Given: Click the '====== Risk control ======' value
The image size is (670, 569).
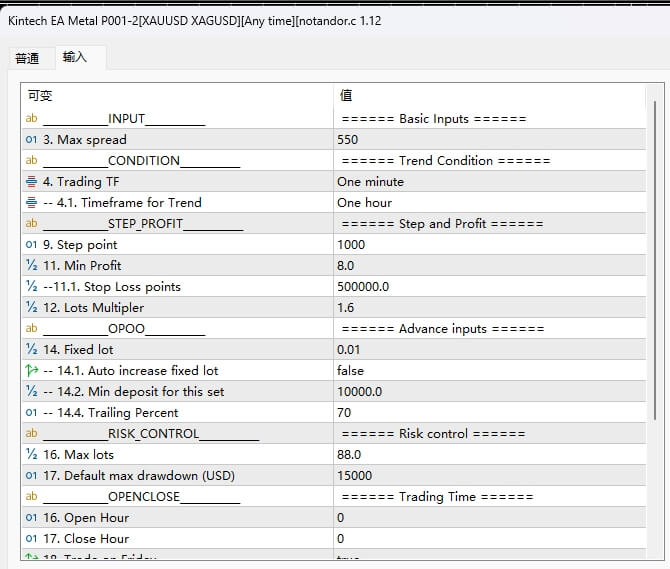Looking at the screenshot, I should point(433,433).
